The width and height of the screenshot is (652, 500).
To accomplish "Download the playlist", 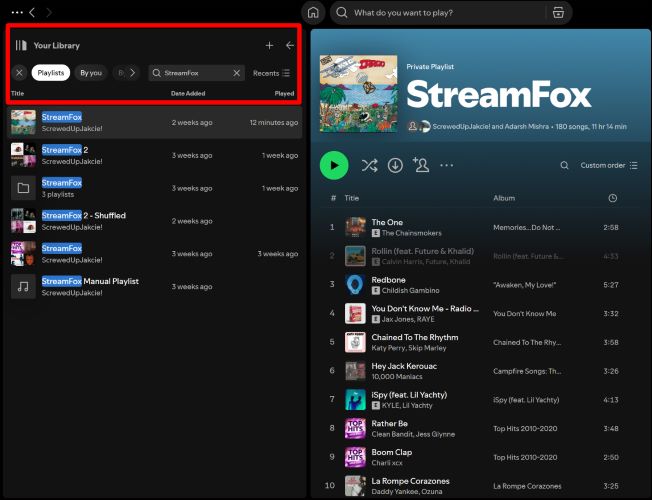I will click(x=395, y=165).
